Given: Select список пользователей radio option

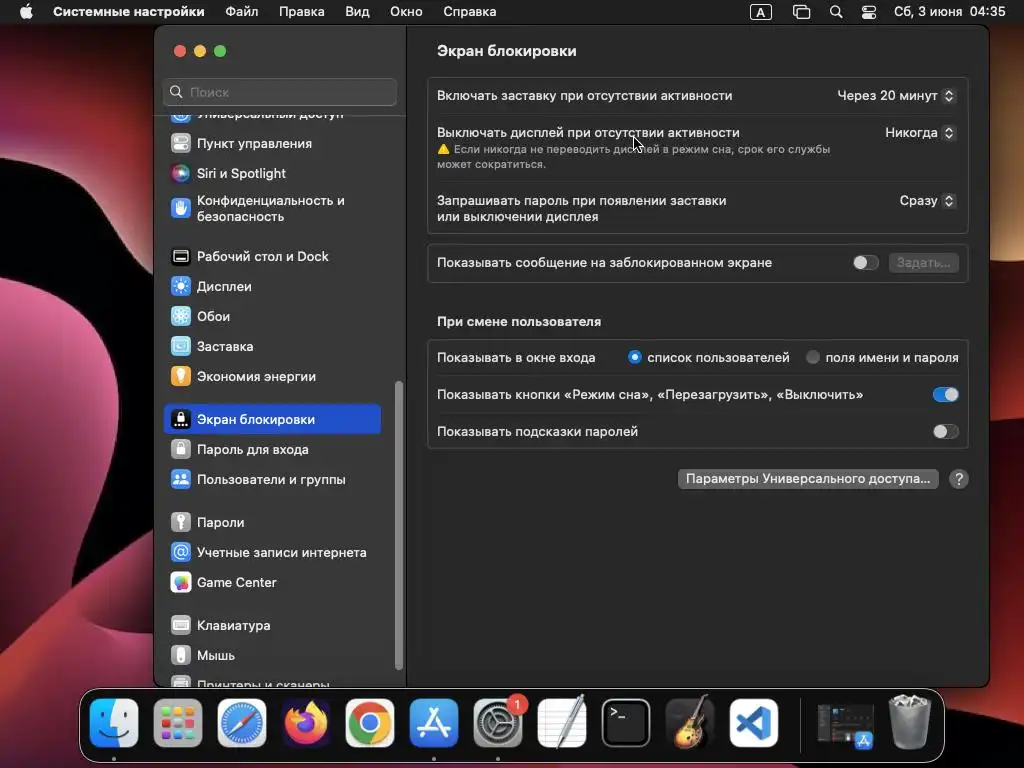Looking at the screenshot, I should pos(634,357).
